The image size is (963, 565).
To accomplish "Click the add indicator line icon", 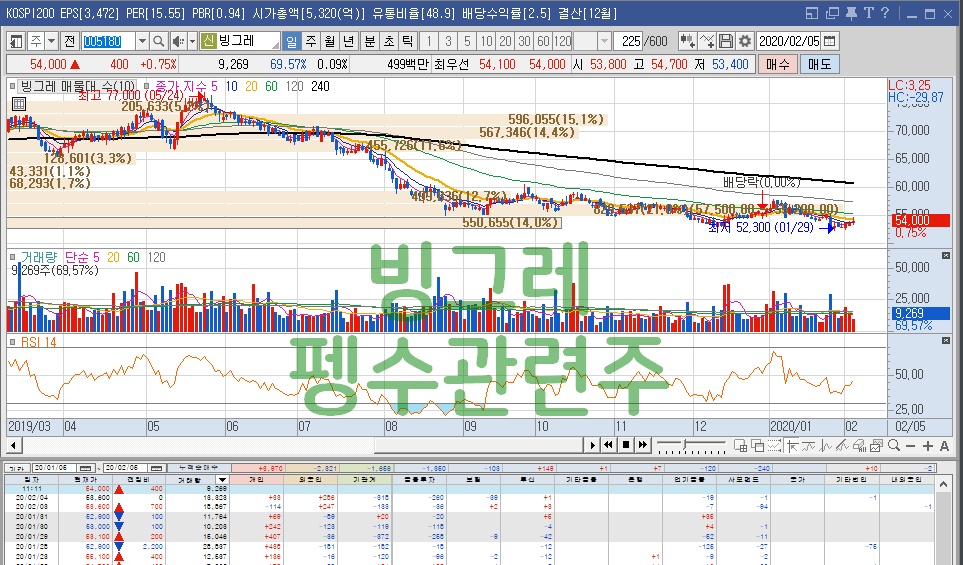I will pyautogui.click(x=706, y=41).
